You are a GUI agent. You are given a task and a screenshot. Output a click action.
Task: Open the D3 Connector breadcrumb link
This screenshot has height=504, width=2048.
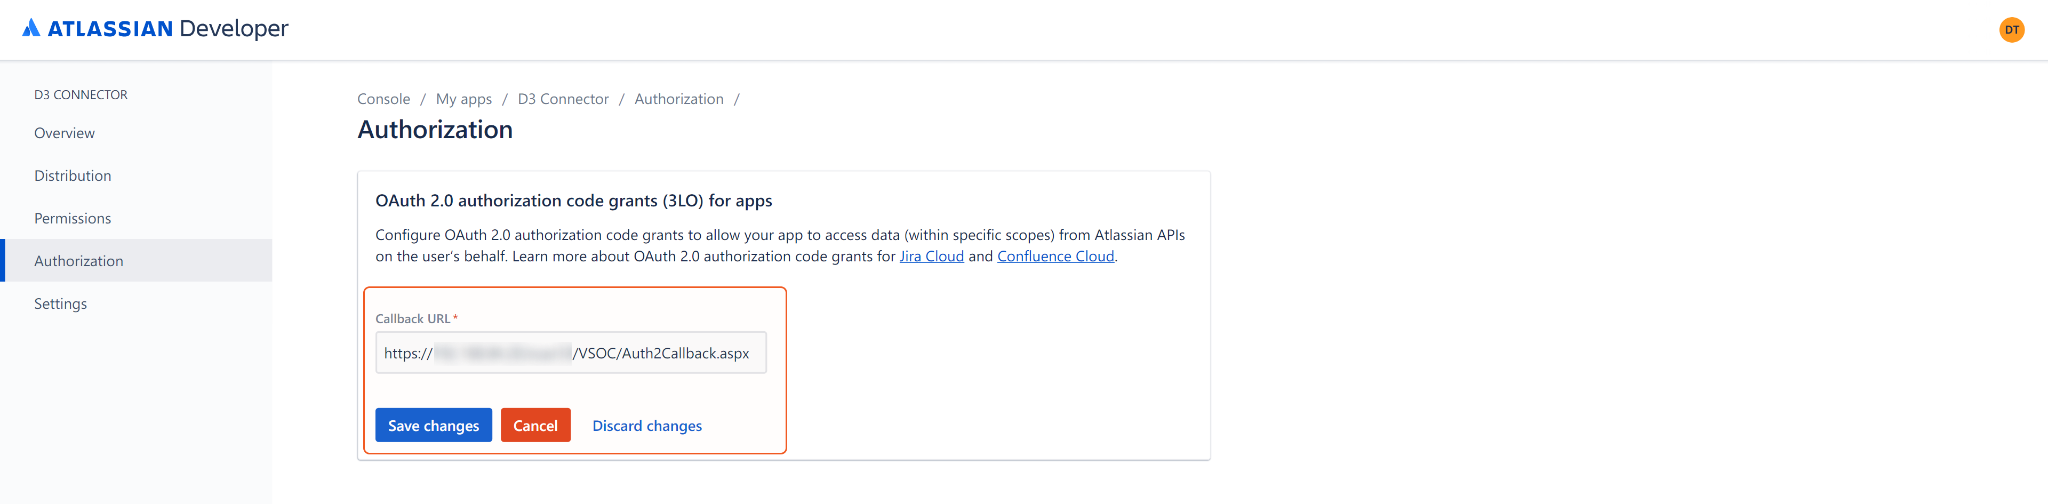563,99
